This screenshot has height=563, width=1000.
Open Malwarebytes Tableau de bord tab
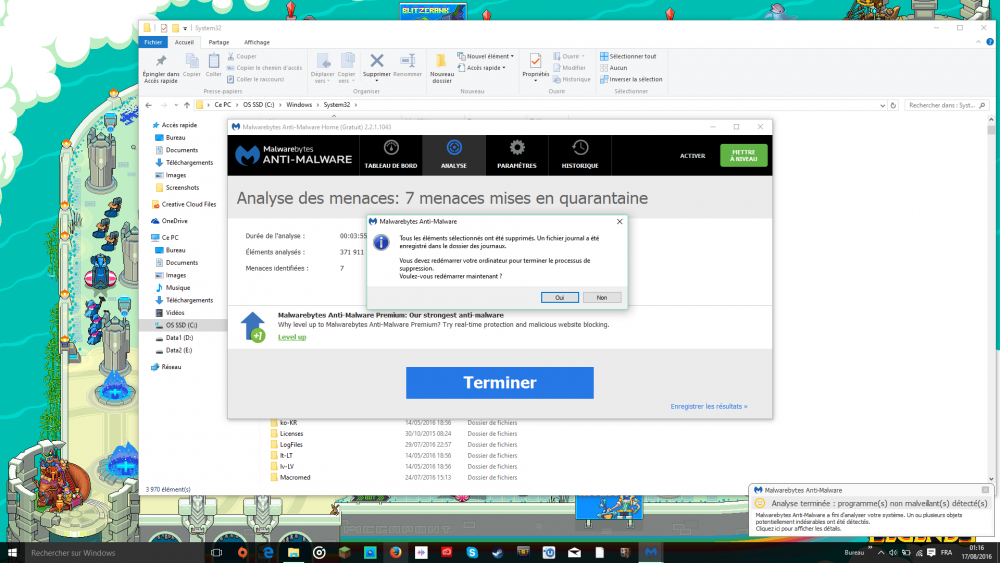coord(391,155)
